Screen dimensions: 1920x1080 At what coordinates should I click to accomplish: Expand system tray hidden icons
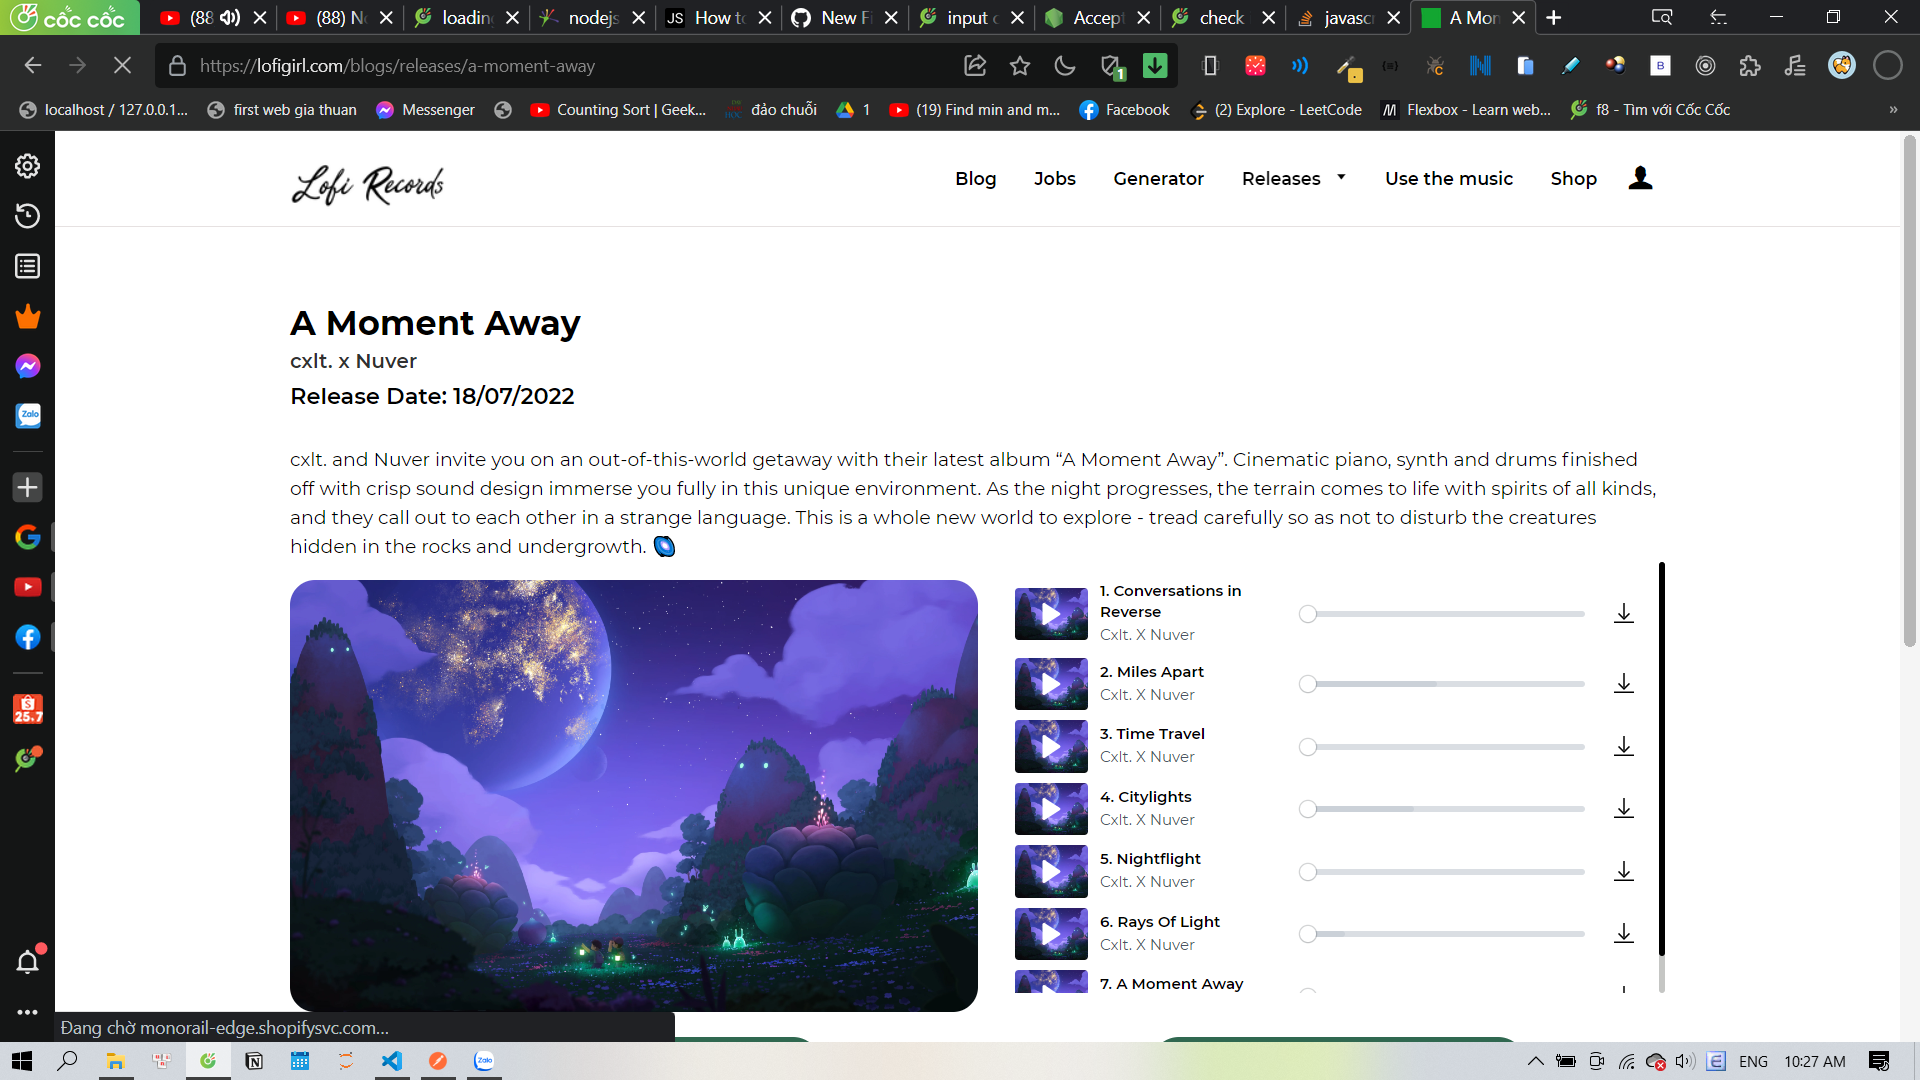(1535, 1061)
